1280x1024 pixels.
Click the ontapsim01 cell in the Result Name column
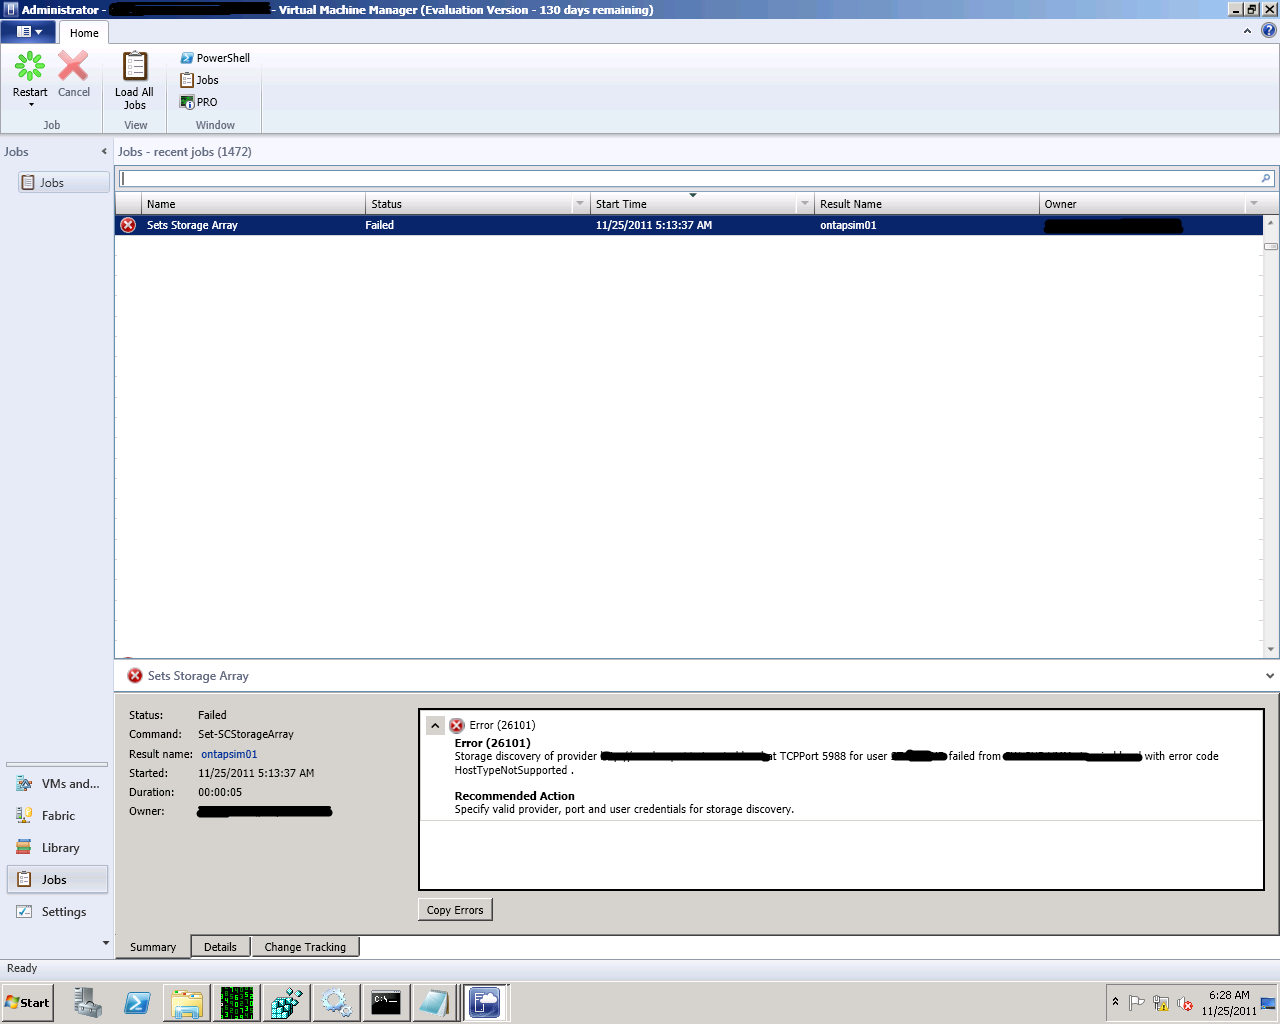[848, 225]
